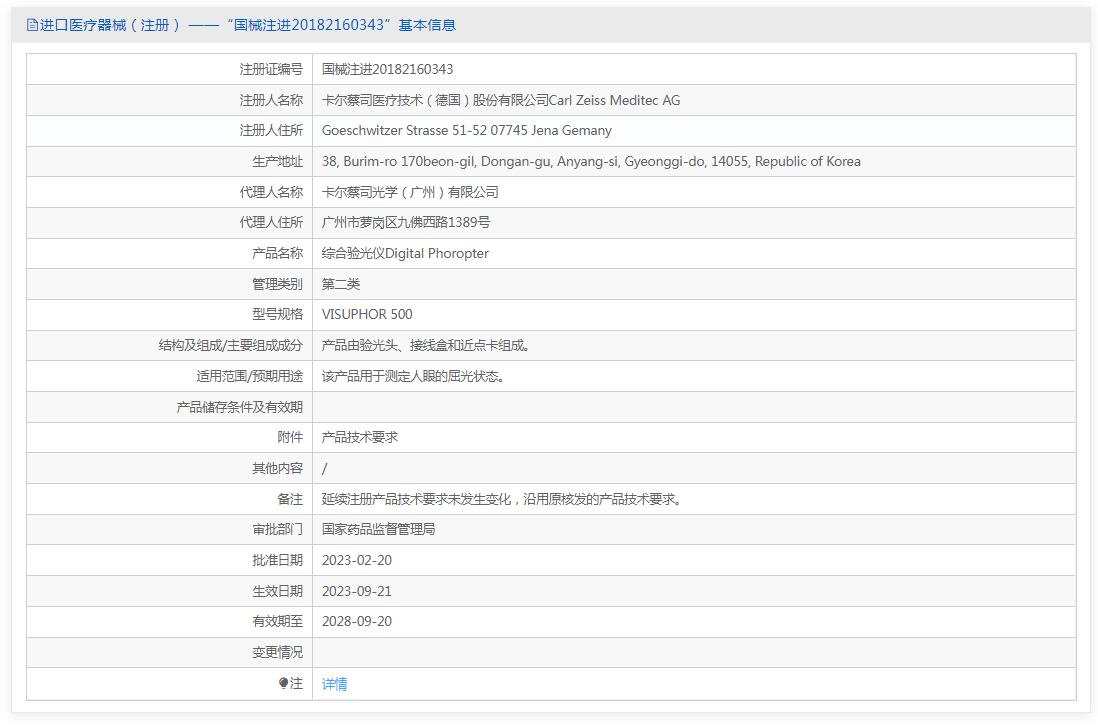Open the 详情 link in the 注 row
Image resolution: width=1098 pixels, height=728 pixels.
click(335, 684)
